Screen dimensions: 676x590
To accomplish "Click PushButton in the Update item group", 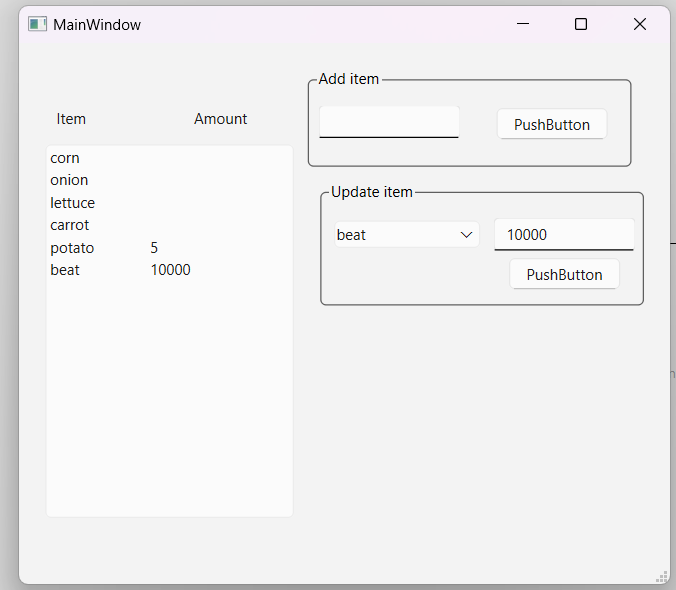I will point(564,275).
